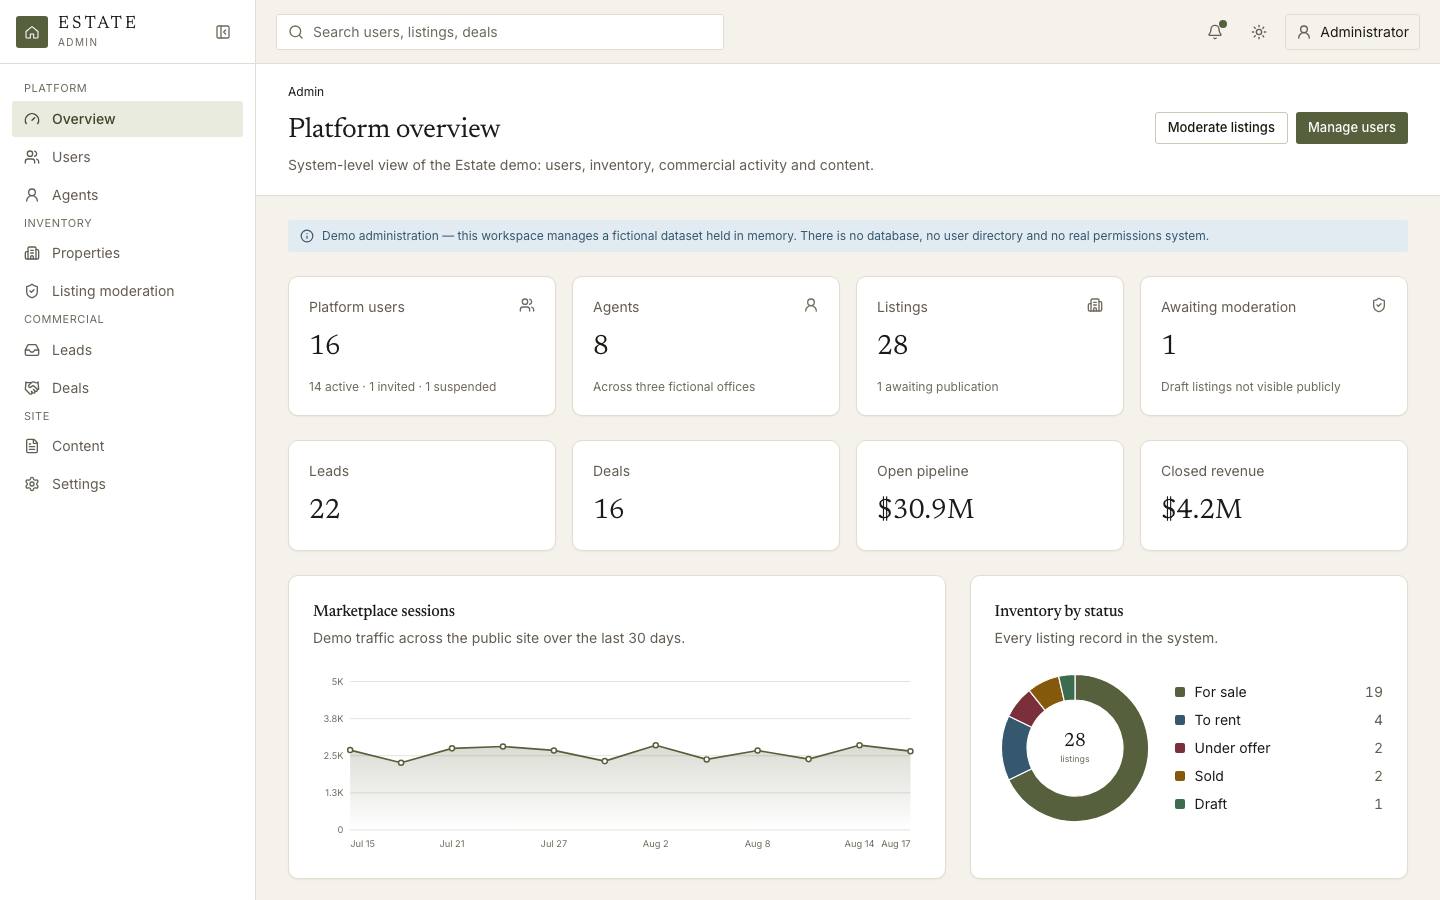Open the notifications bell
The height and width of the screenshot is (900, 1440).
point(1215,32)
